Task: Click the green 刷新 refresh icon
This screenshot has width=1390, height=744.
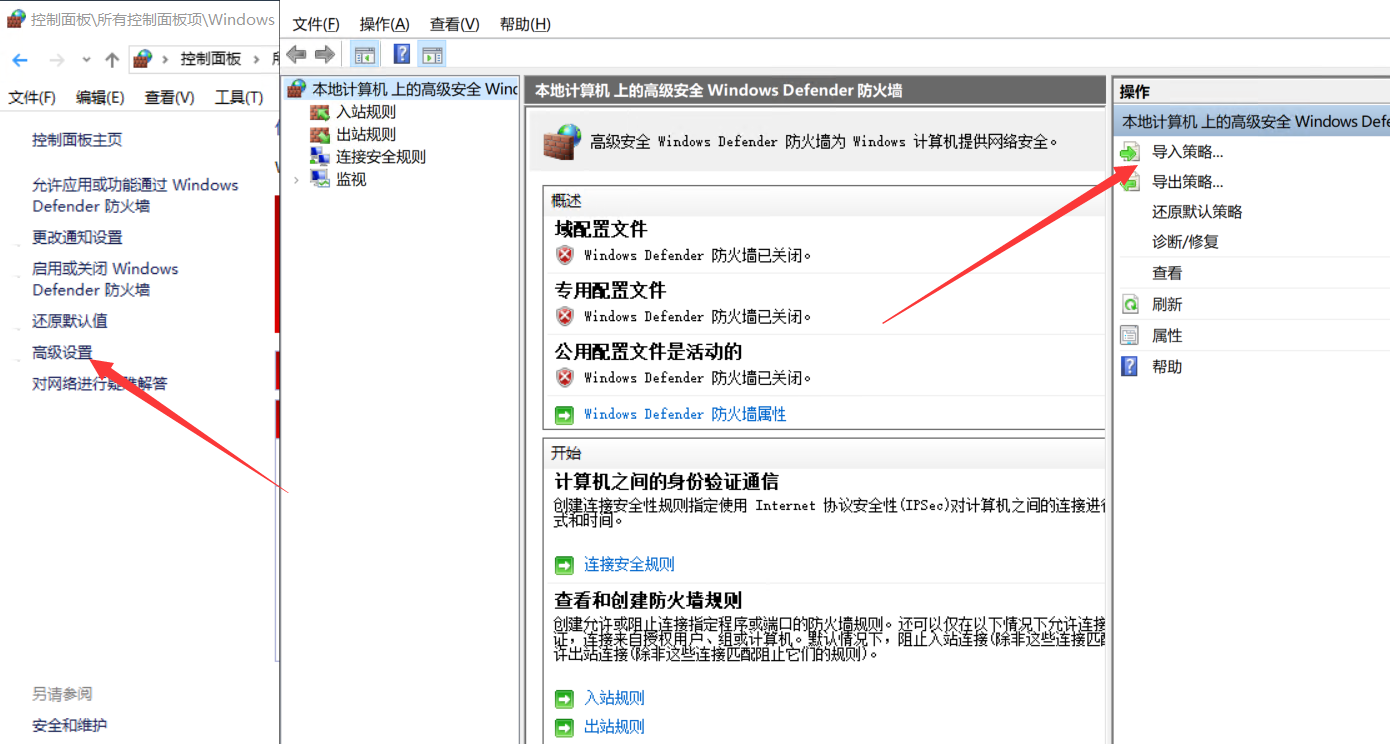Action: click(1130, 305)
